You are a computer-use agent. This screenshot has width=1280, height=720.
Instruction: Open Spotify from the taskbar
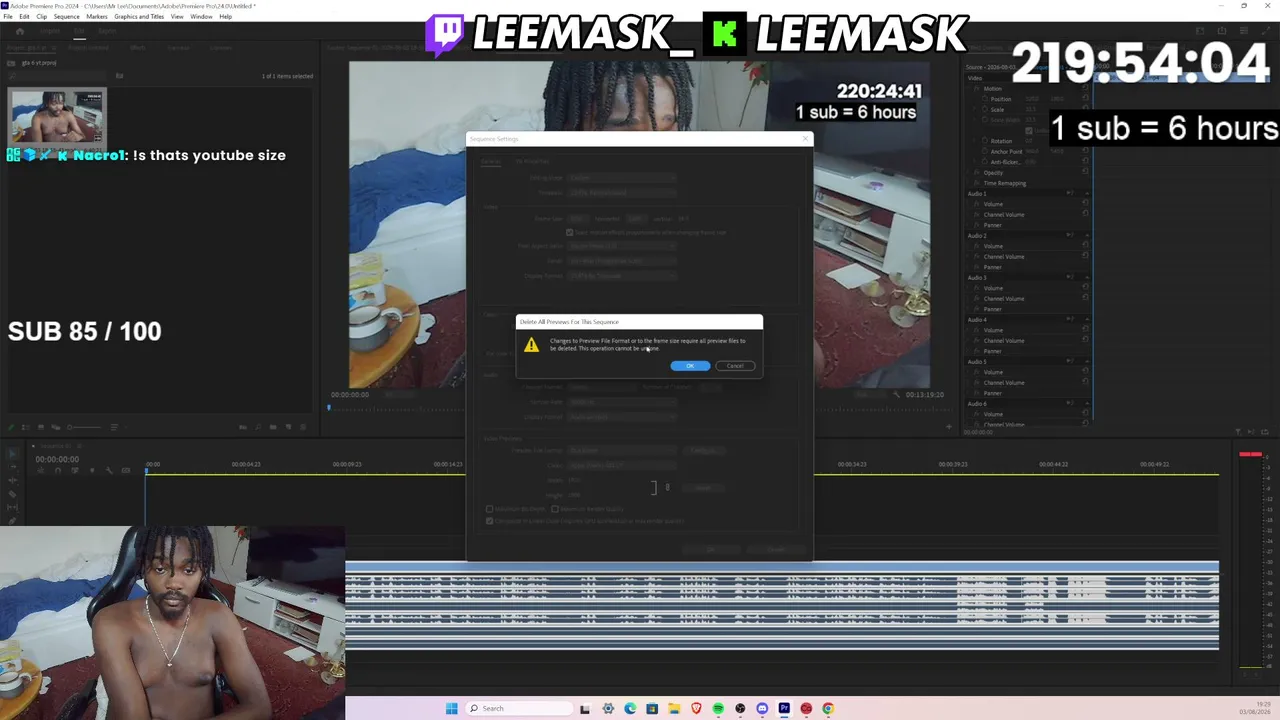718,709
